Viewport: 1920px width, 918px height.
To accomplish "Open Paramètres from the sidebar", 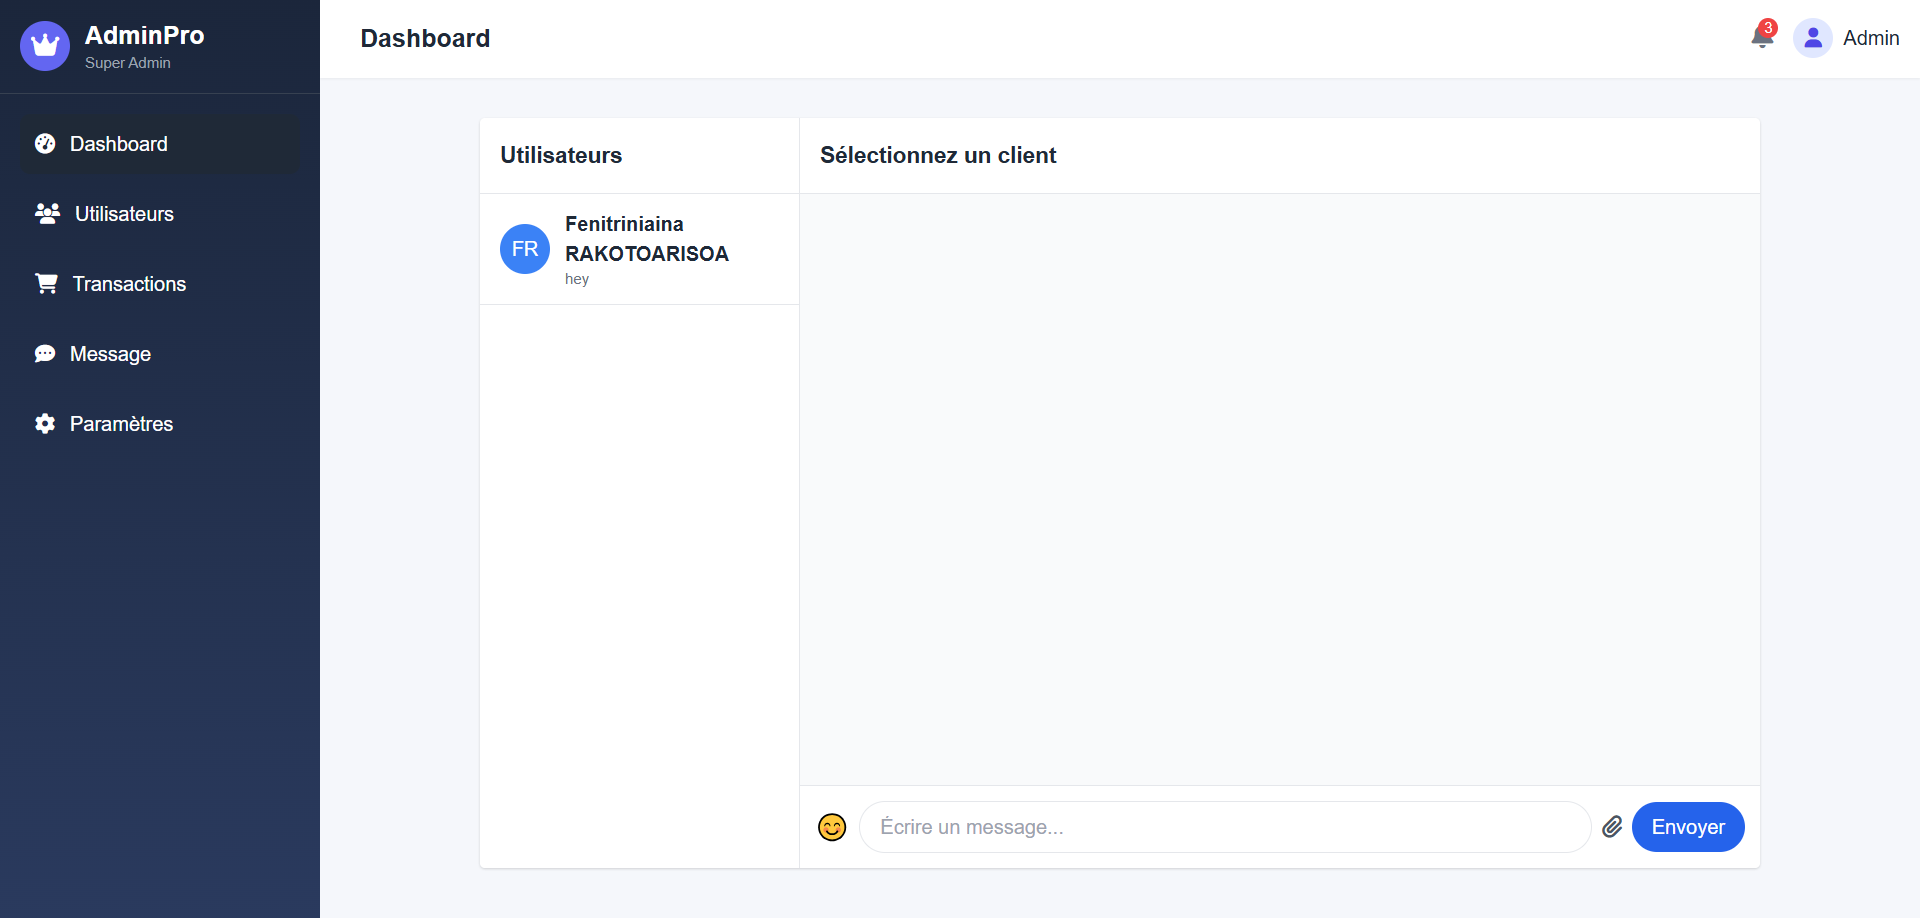I will [x=121, y=424].
